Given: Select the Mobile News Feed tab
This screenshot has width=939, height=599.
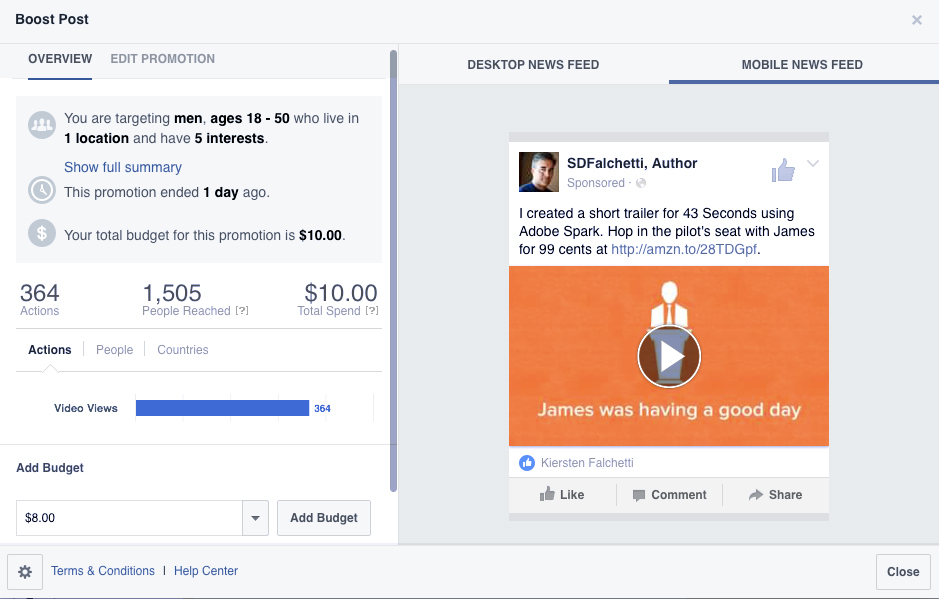Looking at the screenshot, I should 802,65.
